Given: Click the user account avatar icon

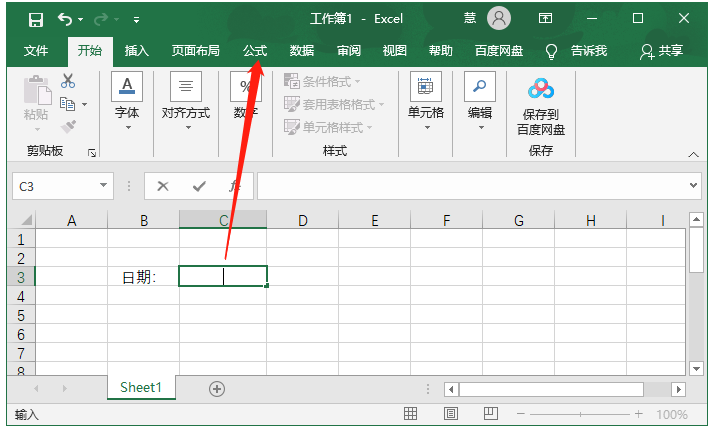Looking at the screenshot, I should tap(499, 19).
